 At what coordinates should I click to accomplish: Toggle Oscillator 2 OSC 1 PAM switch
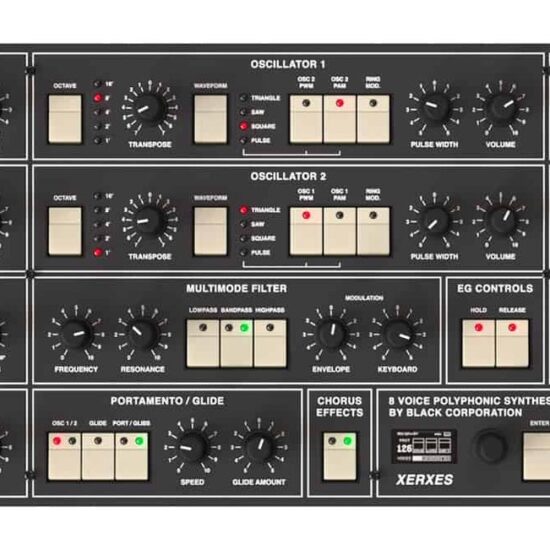coord(340,231)
